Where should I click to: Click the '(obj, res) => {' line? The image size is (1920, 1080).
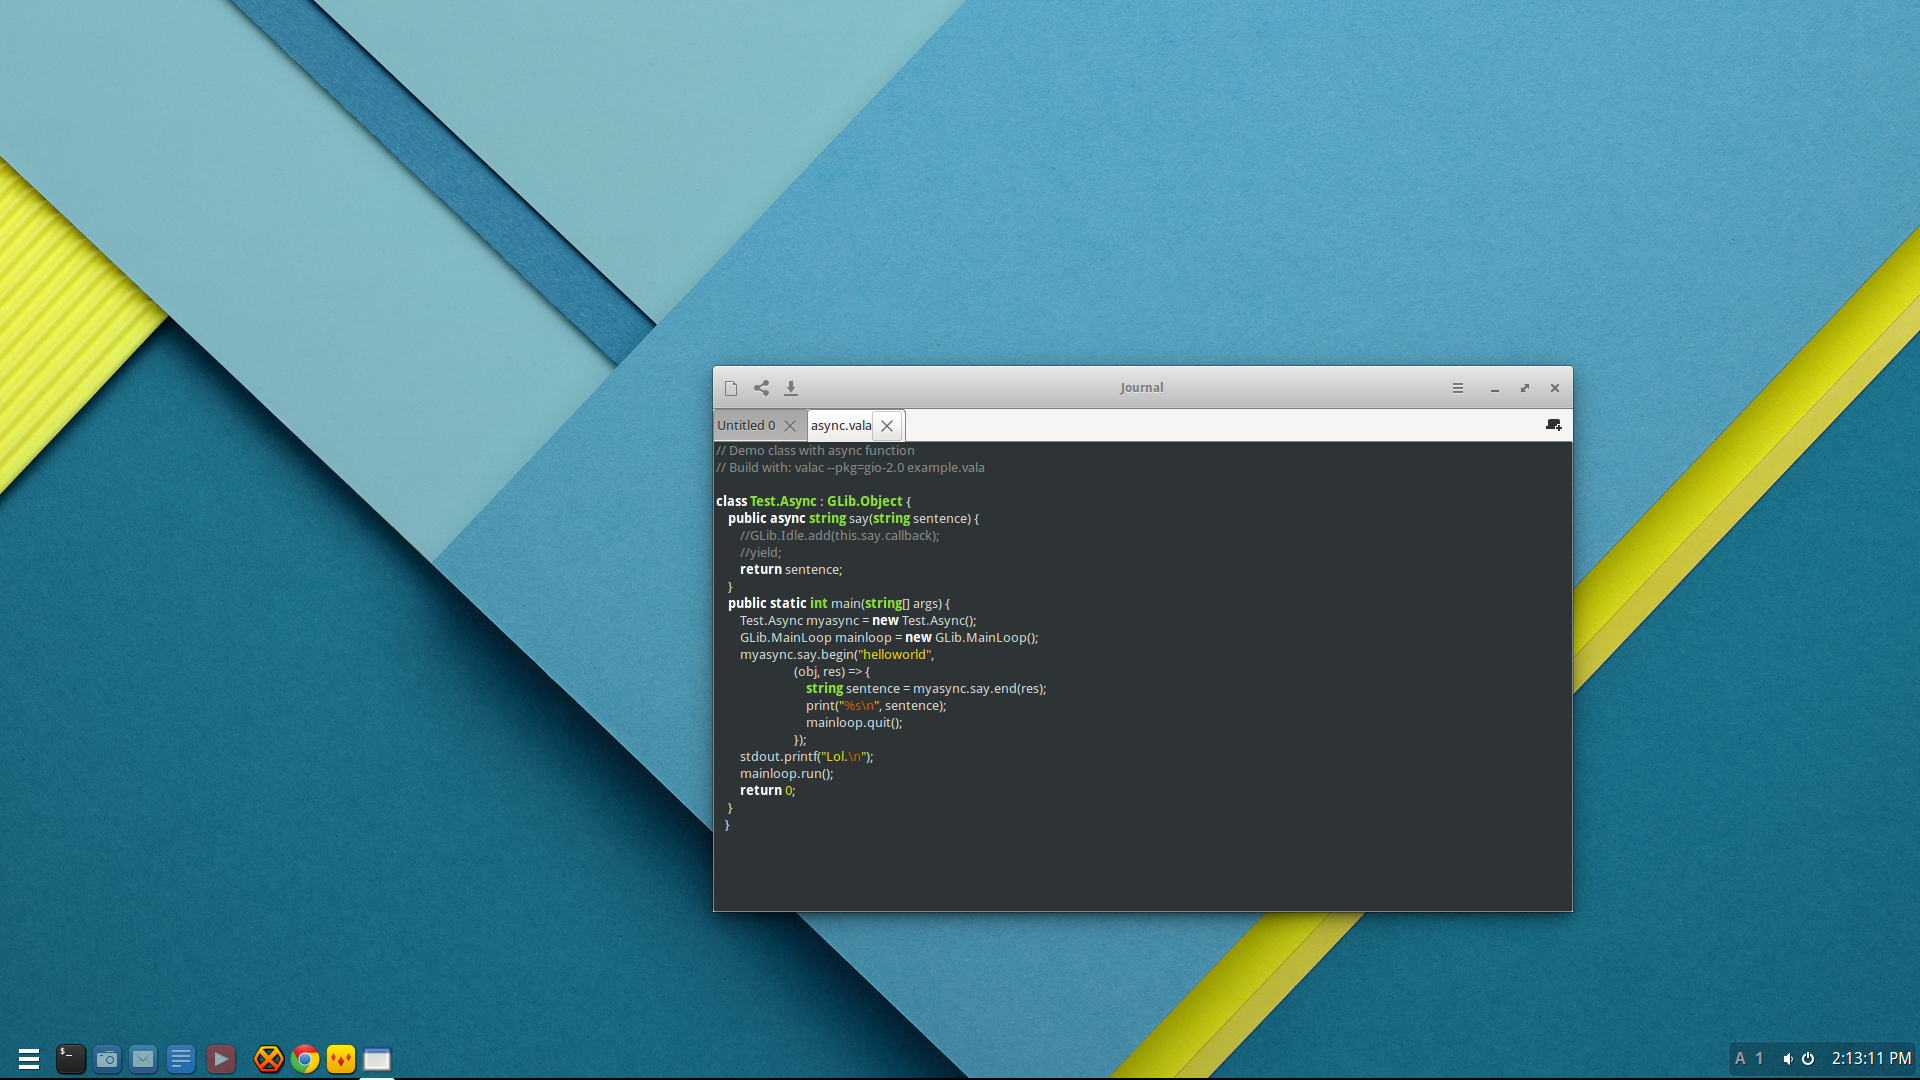(832, 672)
